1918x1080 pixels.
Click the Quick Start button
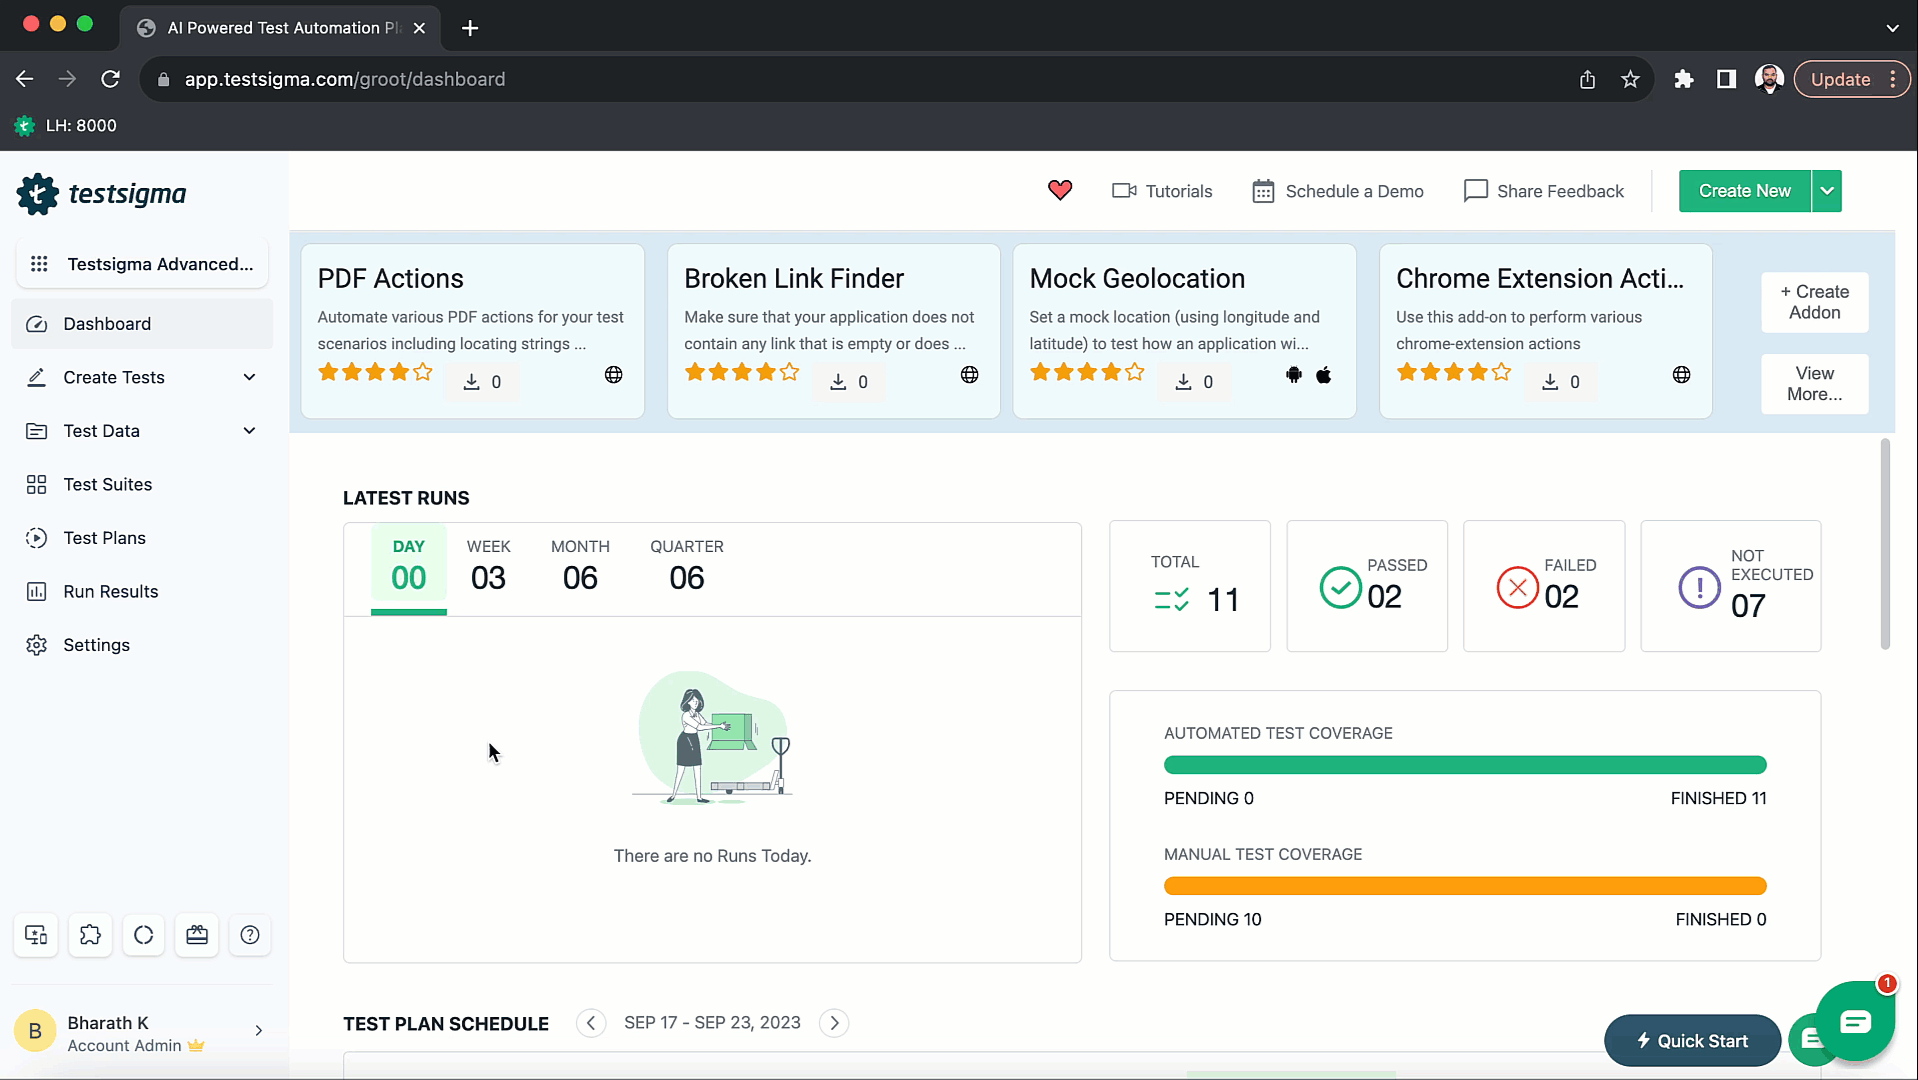click(1692, 1041)
